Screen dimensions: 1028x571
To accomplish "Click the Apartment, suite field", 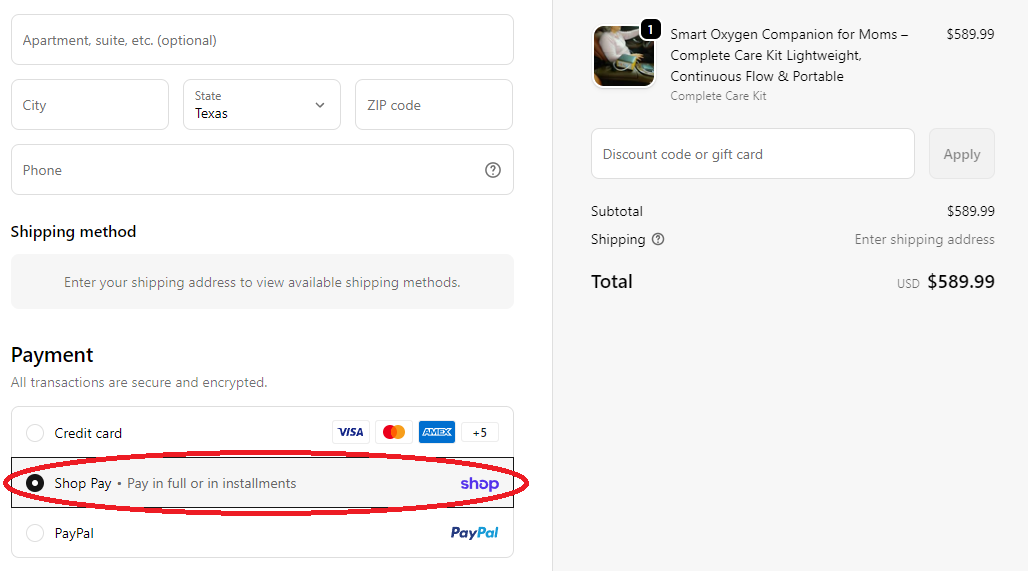I will tap(262, 40).
